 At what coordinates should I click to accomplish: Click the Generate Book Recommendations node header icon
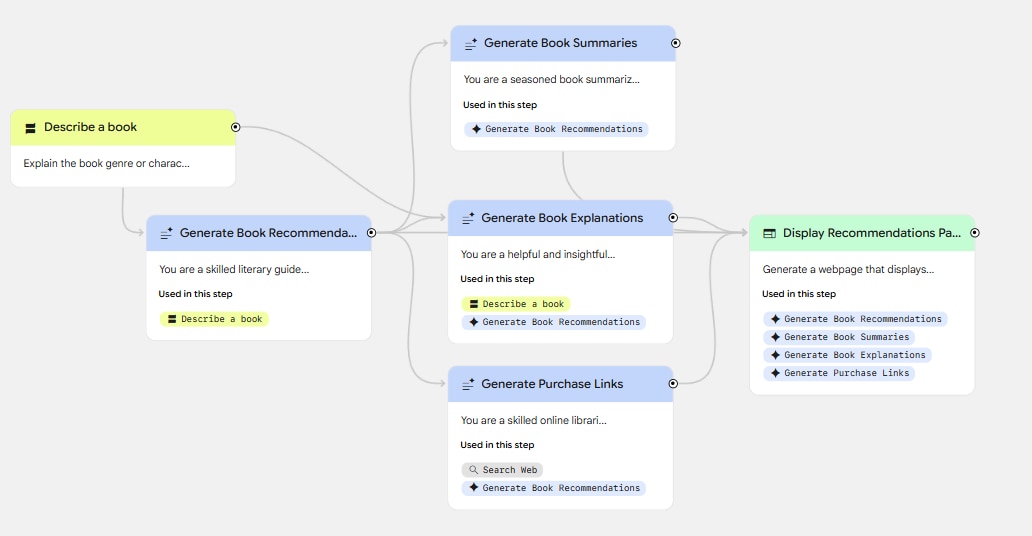click(x=166, y=233)
